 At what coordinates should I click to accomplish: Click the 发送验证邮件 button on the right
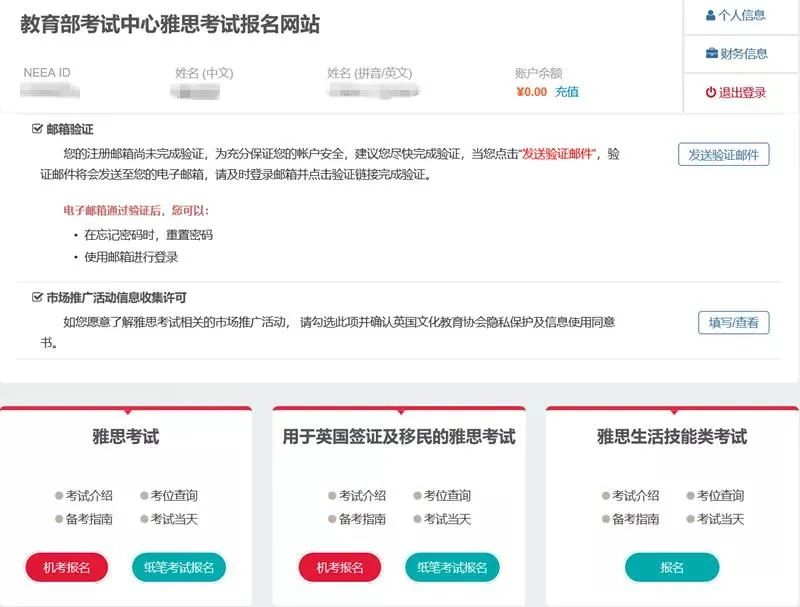(x=726, y=155)
